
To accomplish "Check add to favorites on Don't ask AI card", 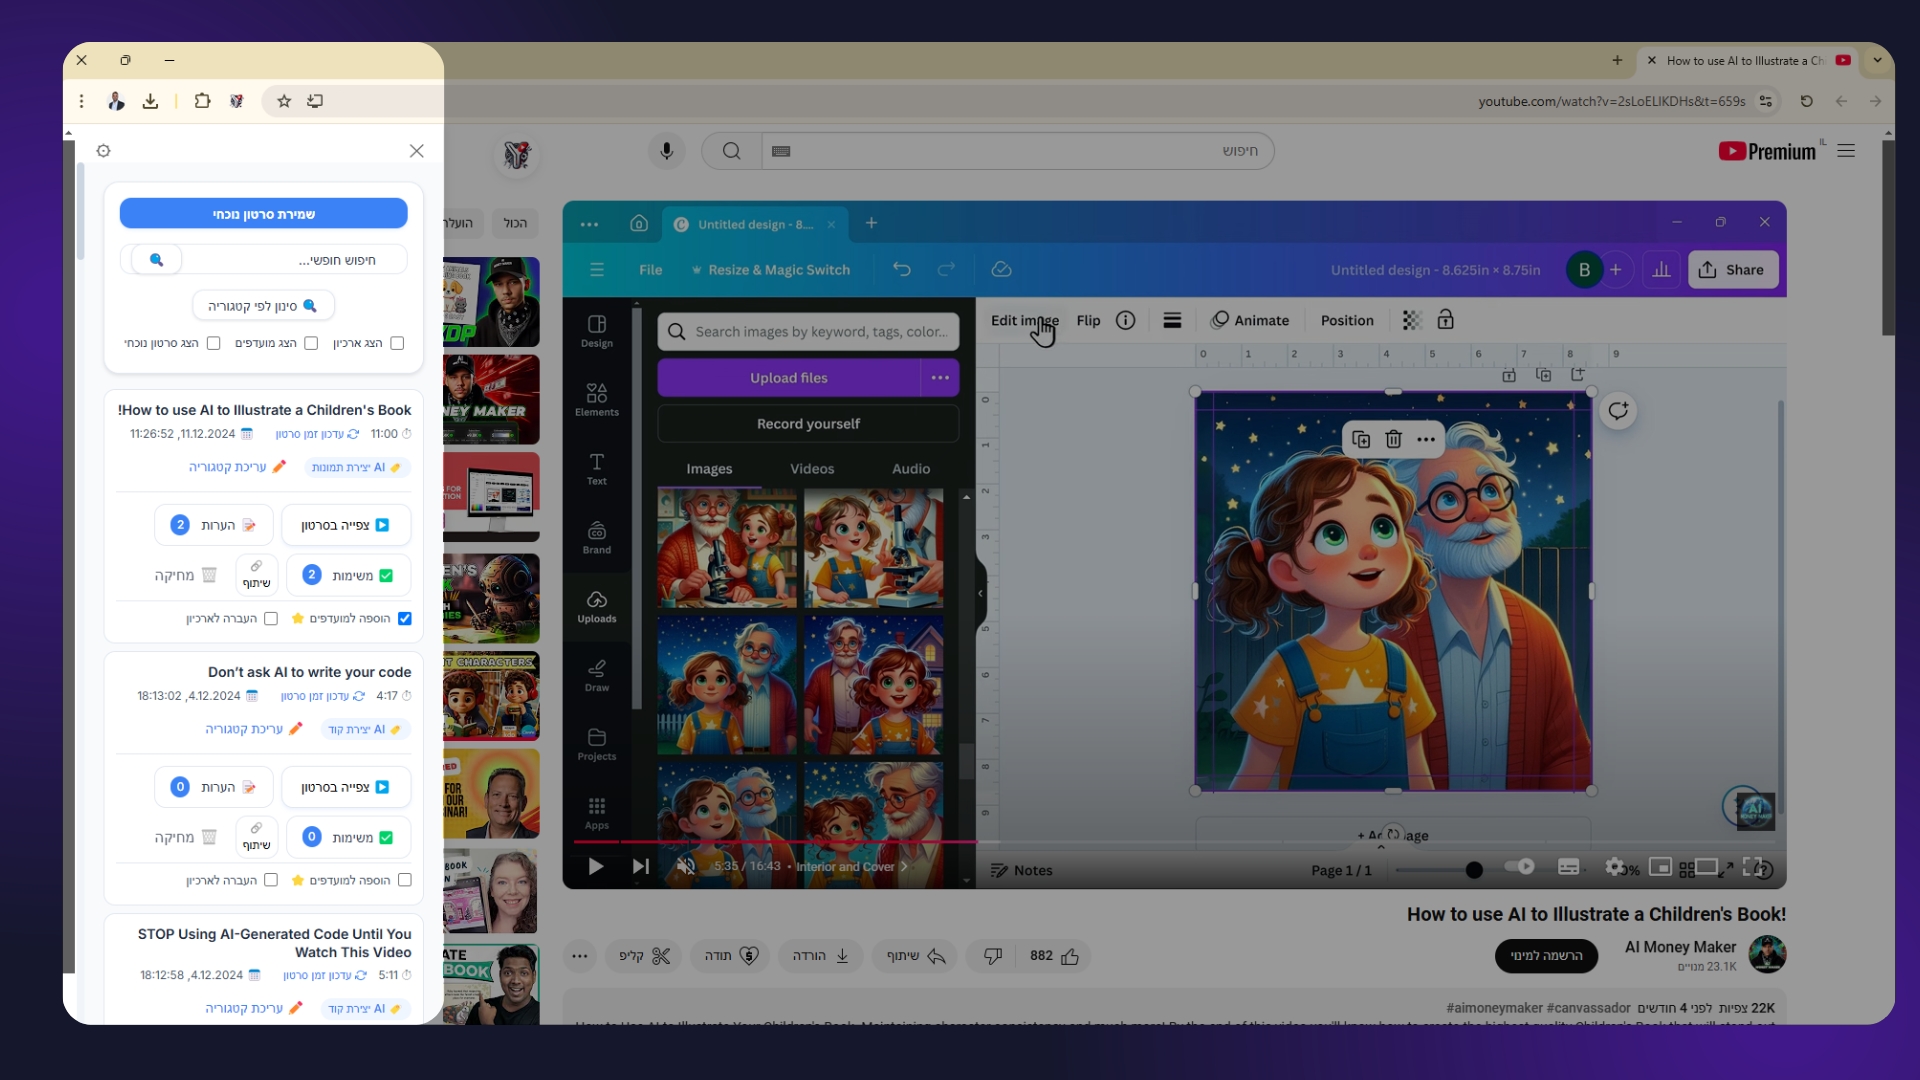I will [404, 880].
